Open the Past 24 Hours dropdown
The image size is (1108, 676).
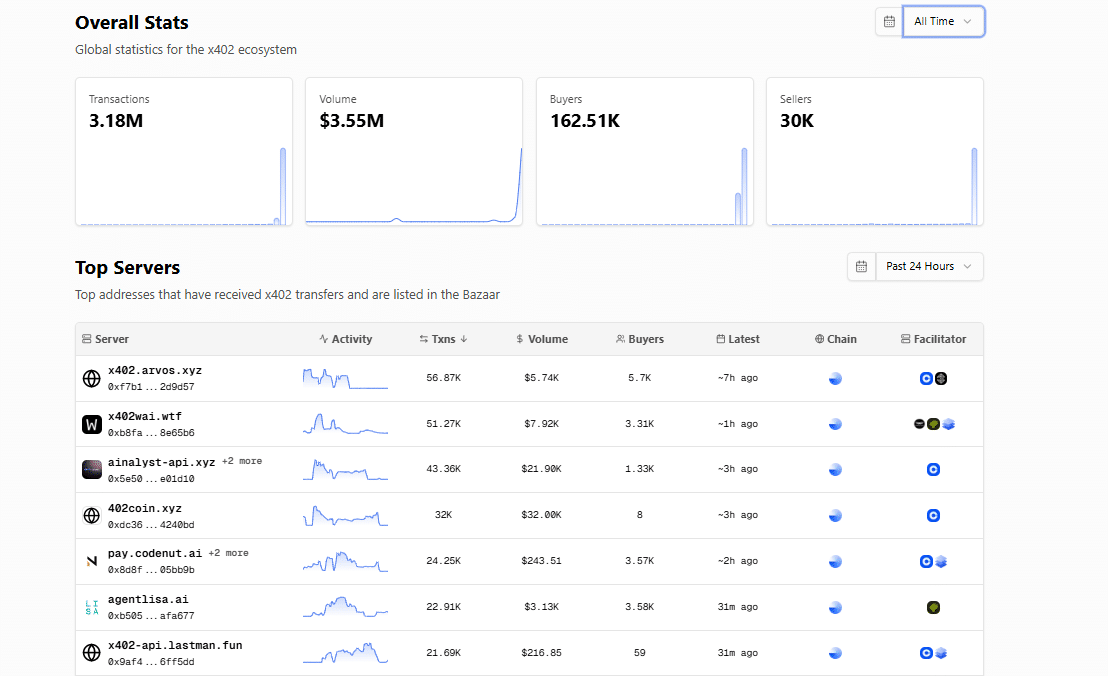[929, 267]
